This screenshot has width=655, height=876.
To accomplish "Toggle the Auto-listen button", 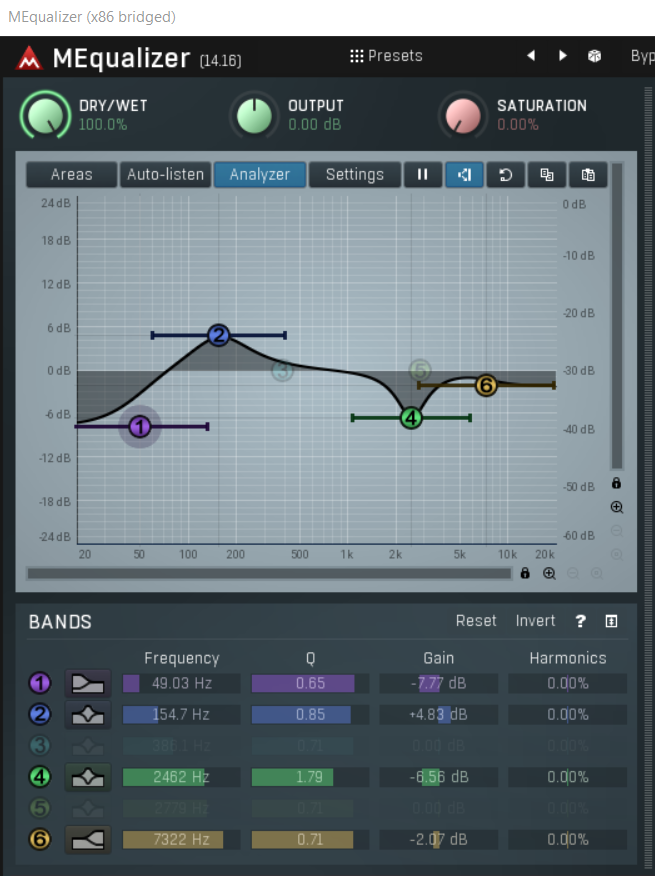I will [x=165, y=174].
